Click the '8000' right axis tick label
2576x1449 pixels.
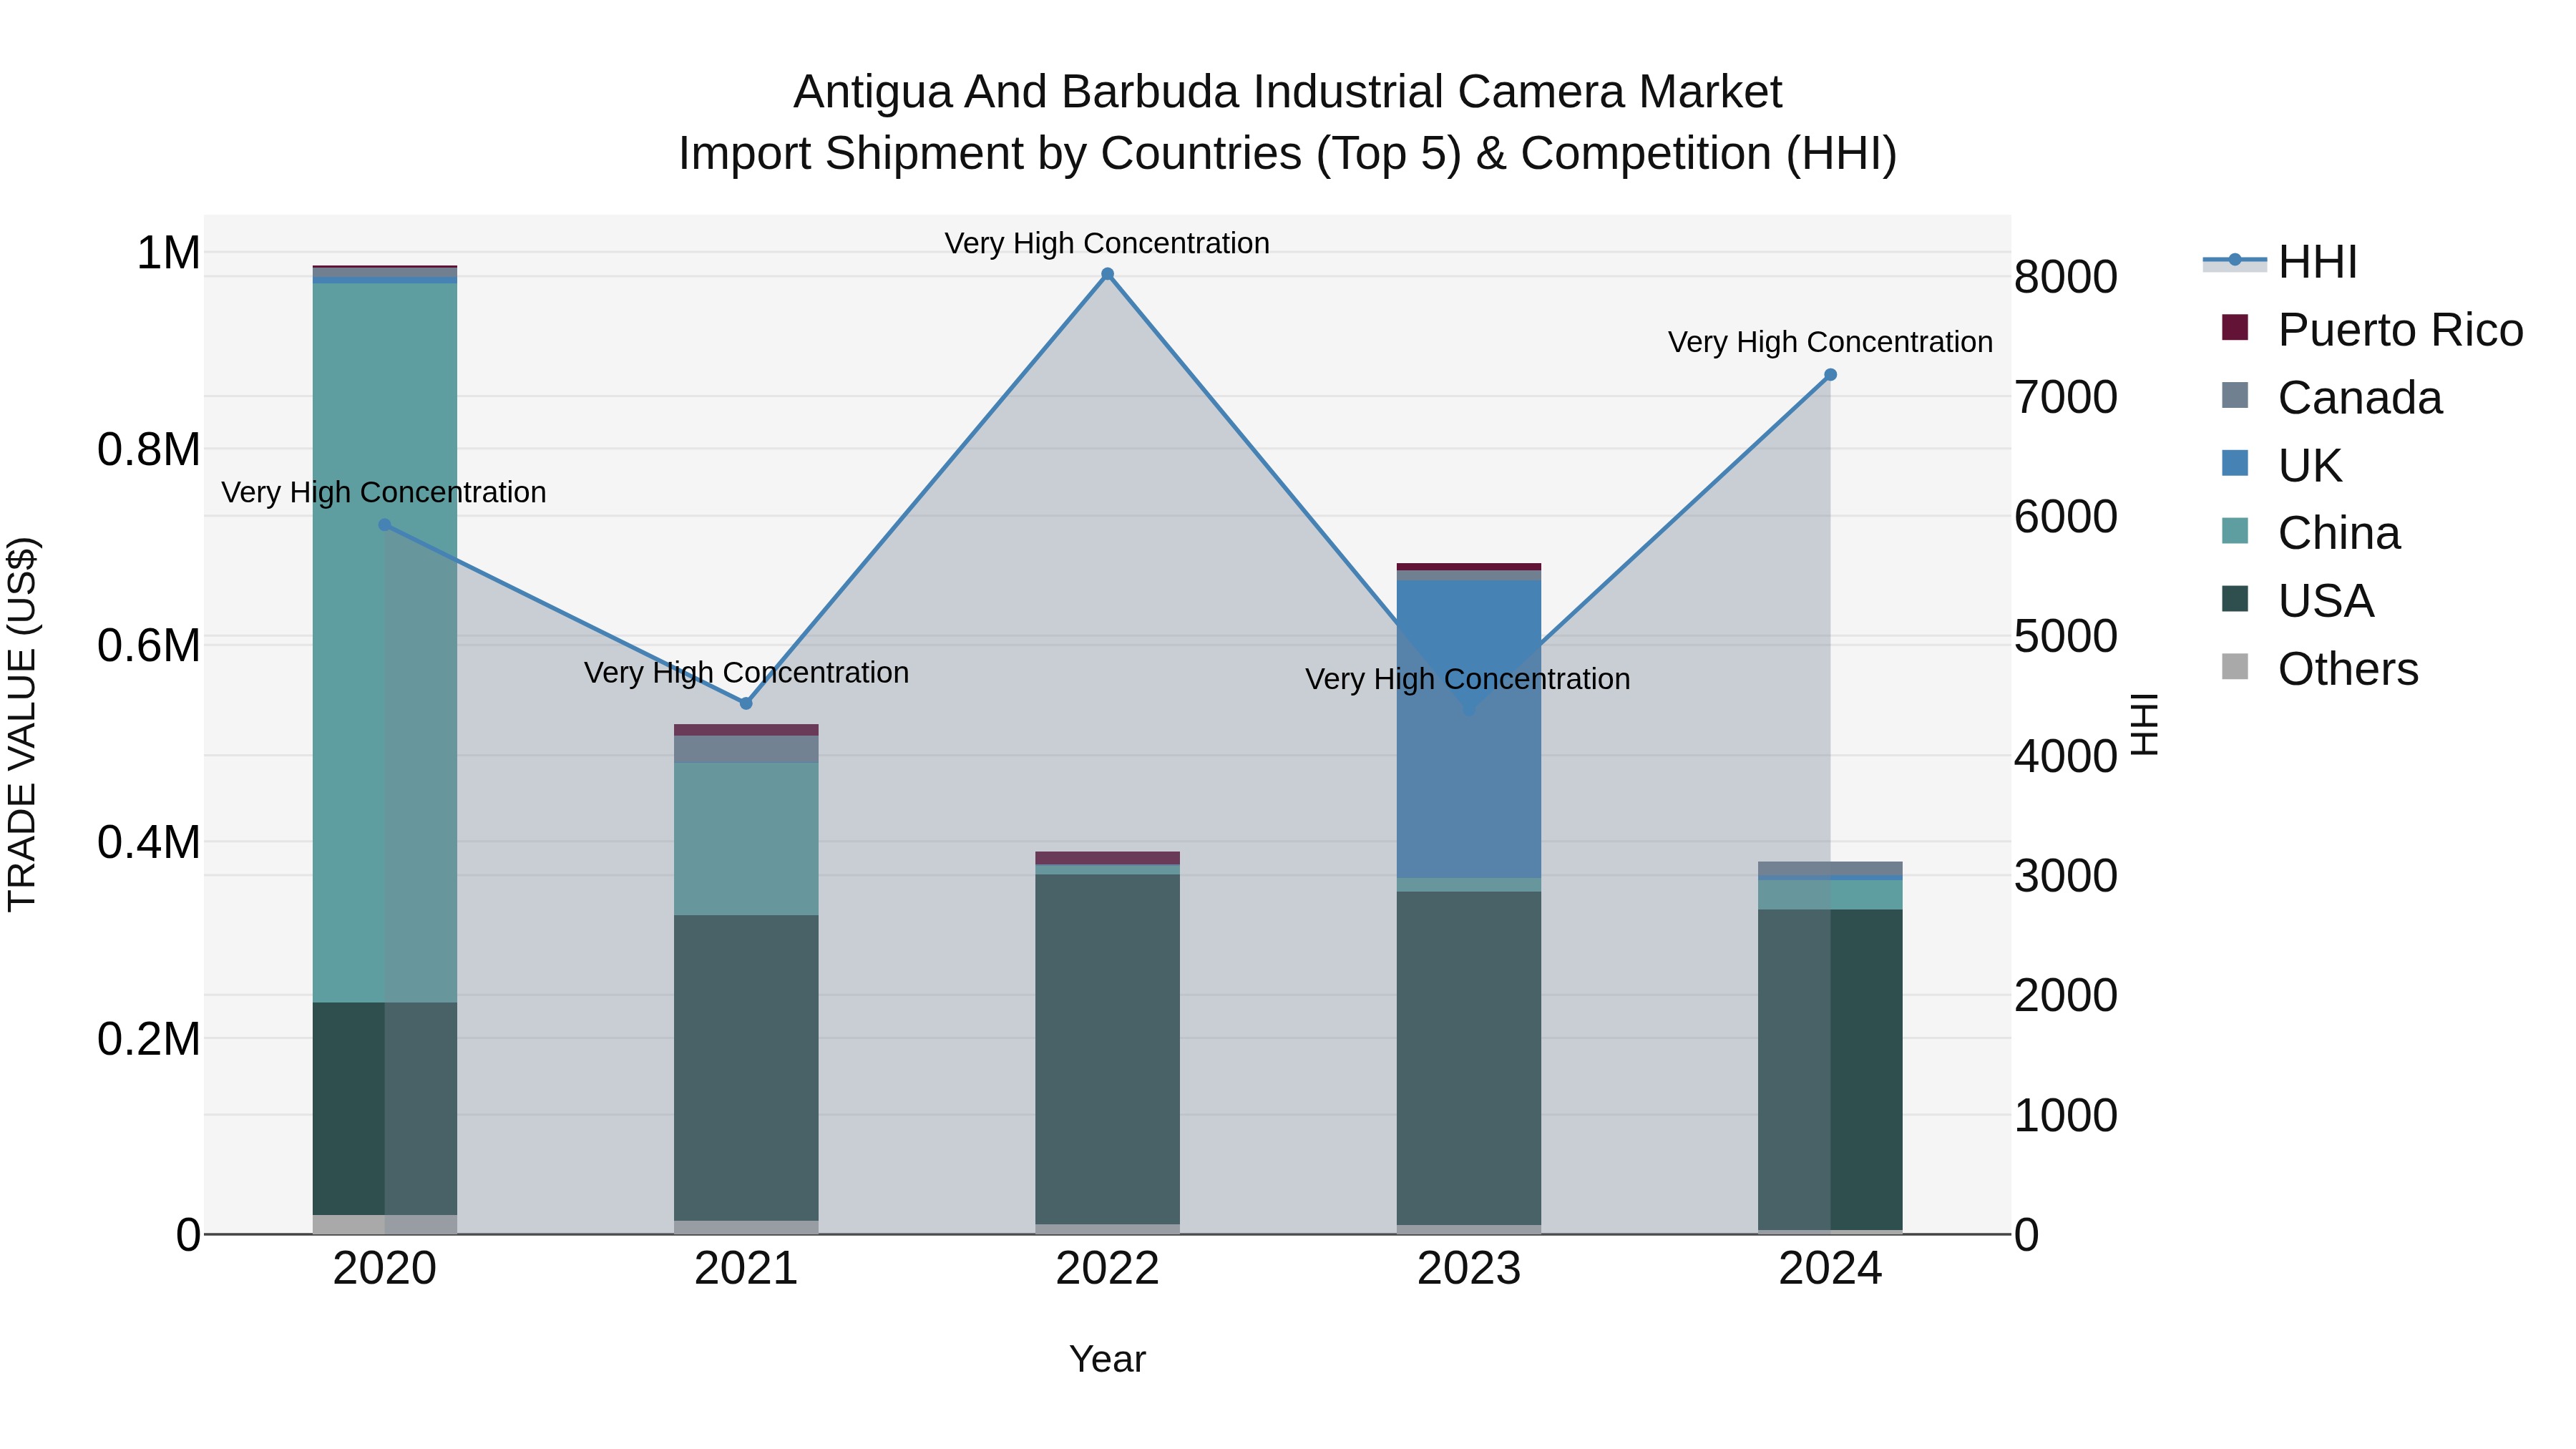click(x=2066, y=277)
